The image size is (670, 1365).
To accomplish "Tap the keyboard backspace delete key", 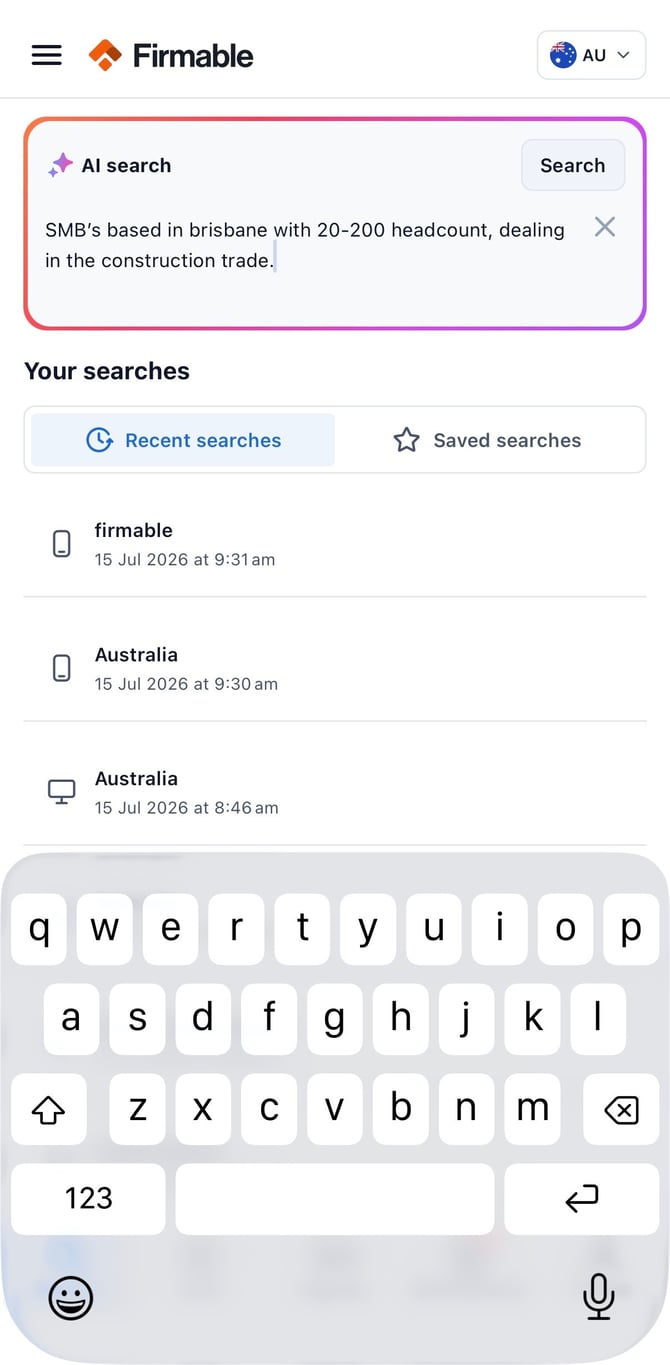I will coord(621,1109).
